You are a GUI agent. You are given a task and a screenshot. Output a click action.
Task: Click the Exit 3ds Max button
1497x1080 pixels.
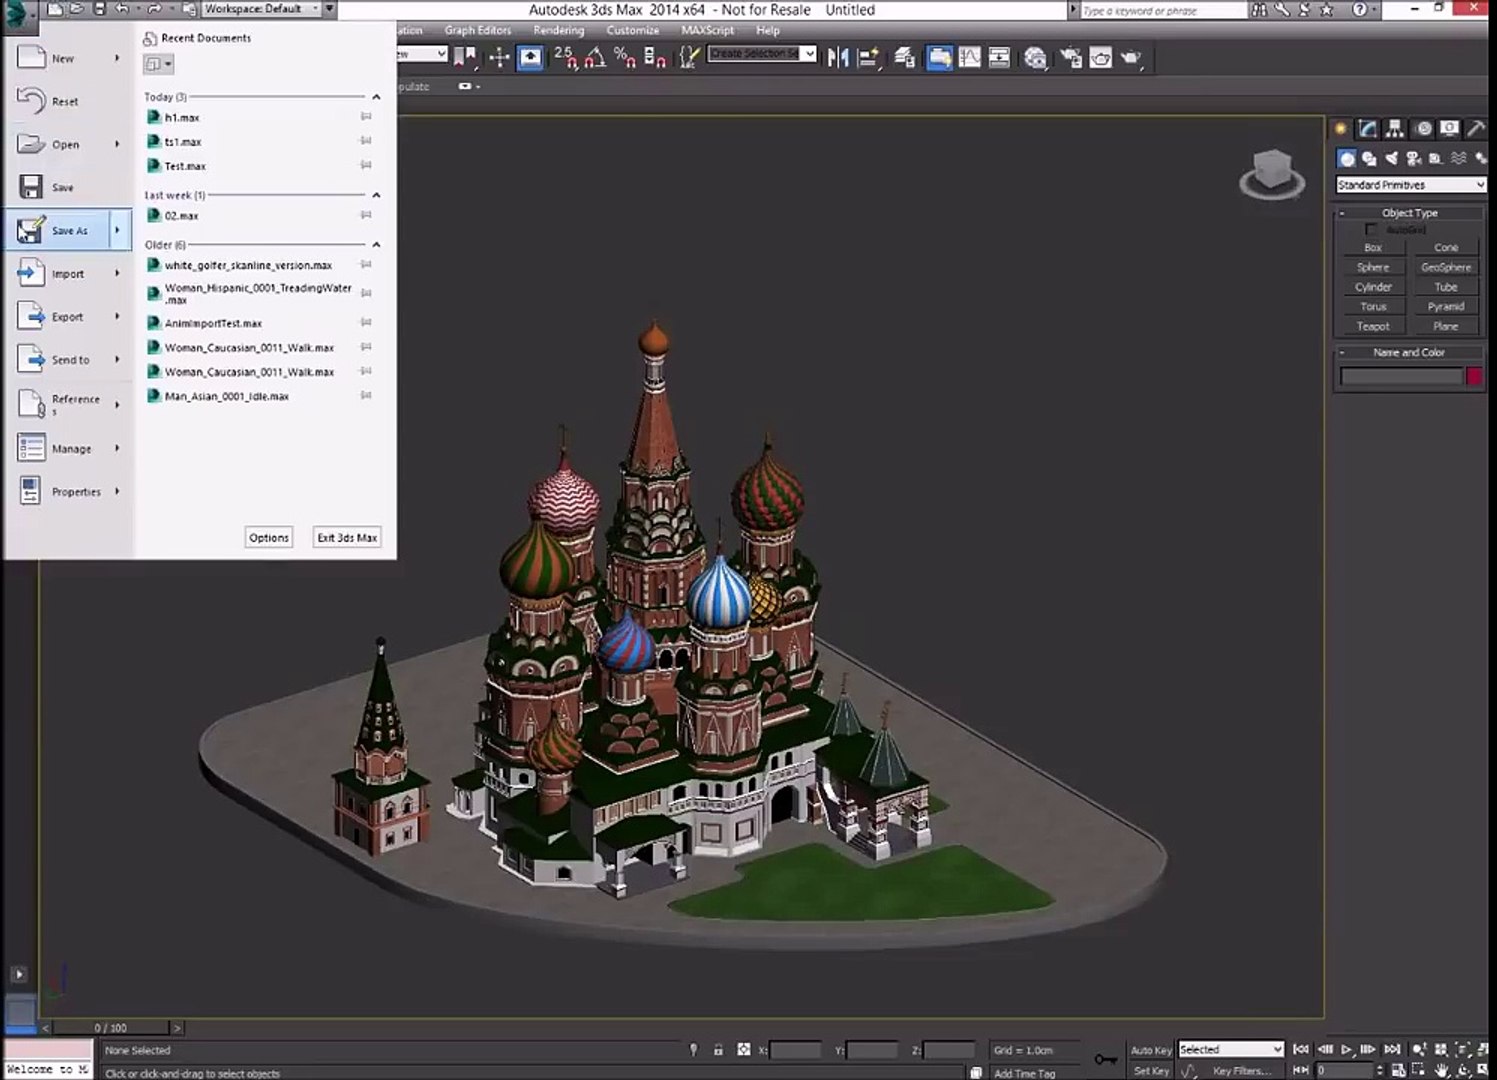click(347, 538)
